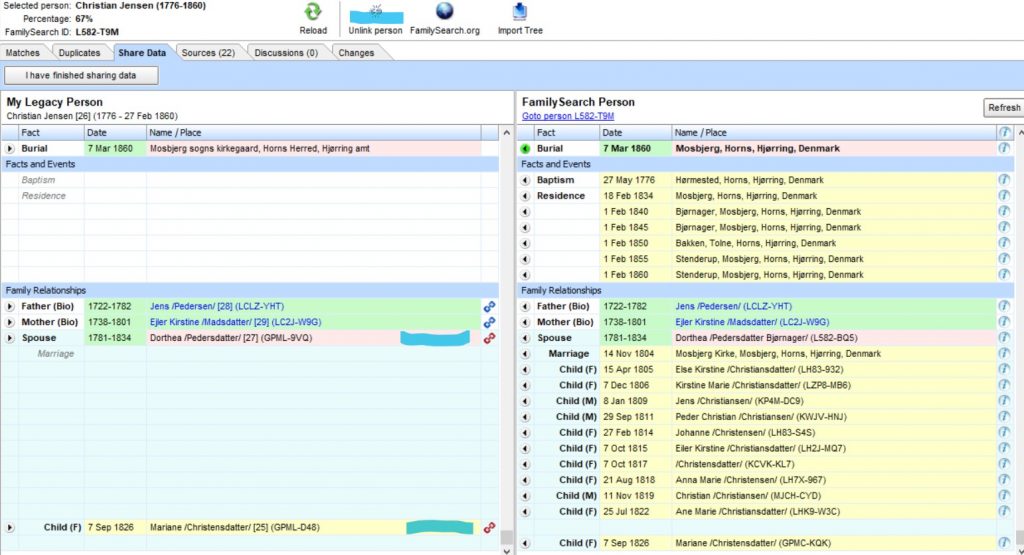Click I have finished sharing data button
1024x555 pixels.
click(x=81, y=75)
